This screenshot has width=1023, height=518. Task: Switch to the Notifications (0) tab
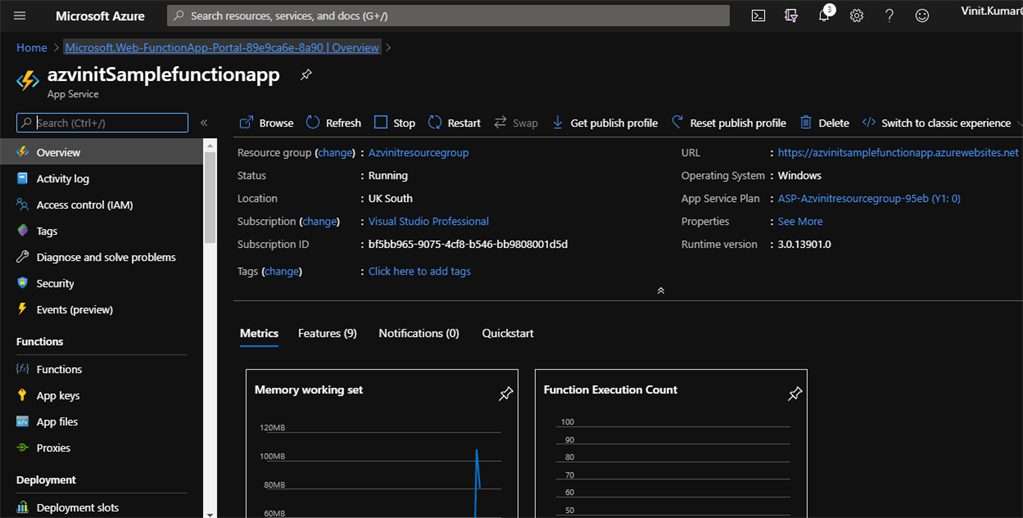[419, 333]
